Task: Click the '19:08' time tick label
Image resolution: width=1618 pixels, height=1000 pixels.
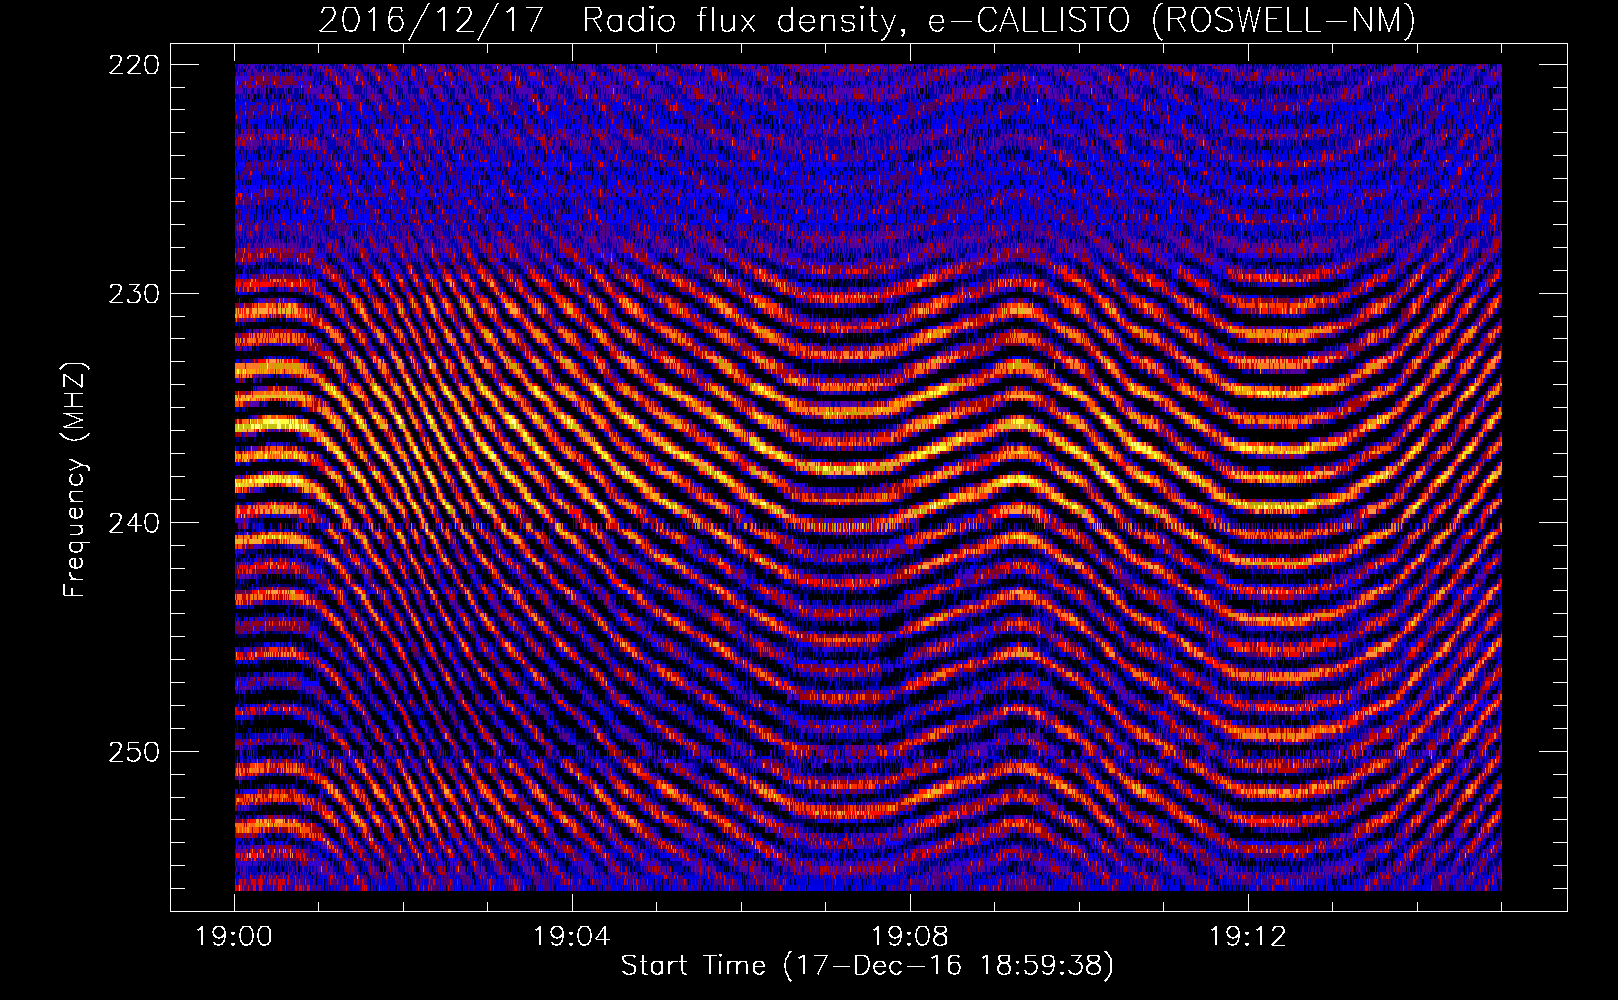Action: click(x=910, y=937)
